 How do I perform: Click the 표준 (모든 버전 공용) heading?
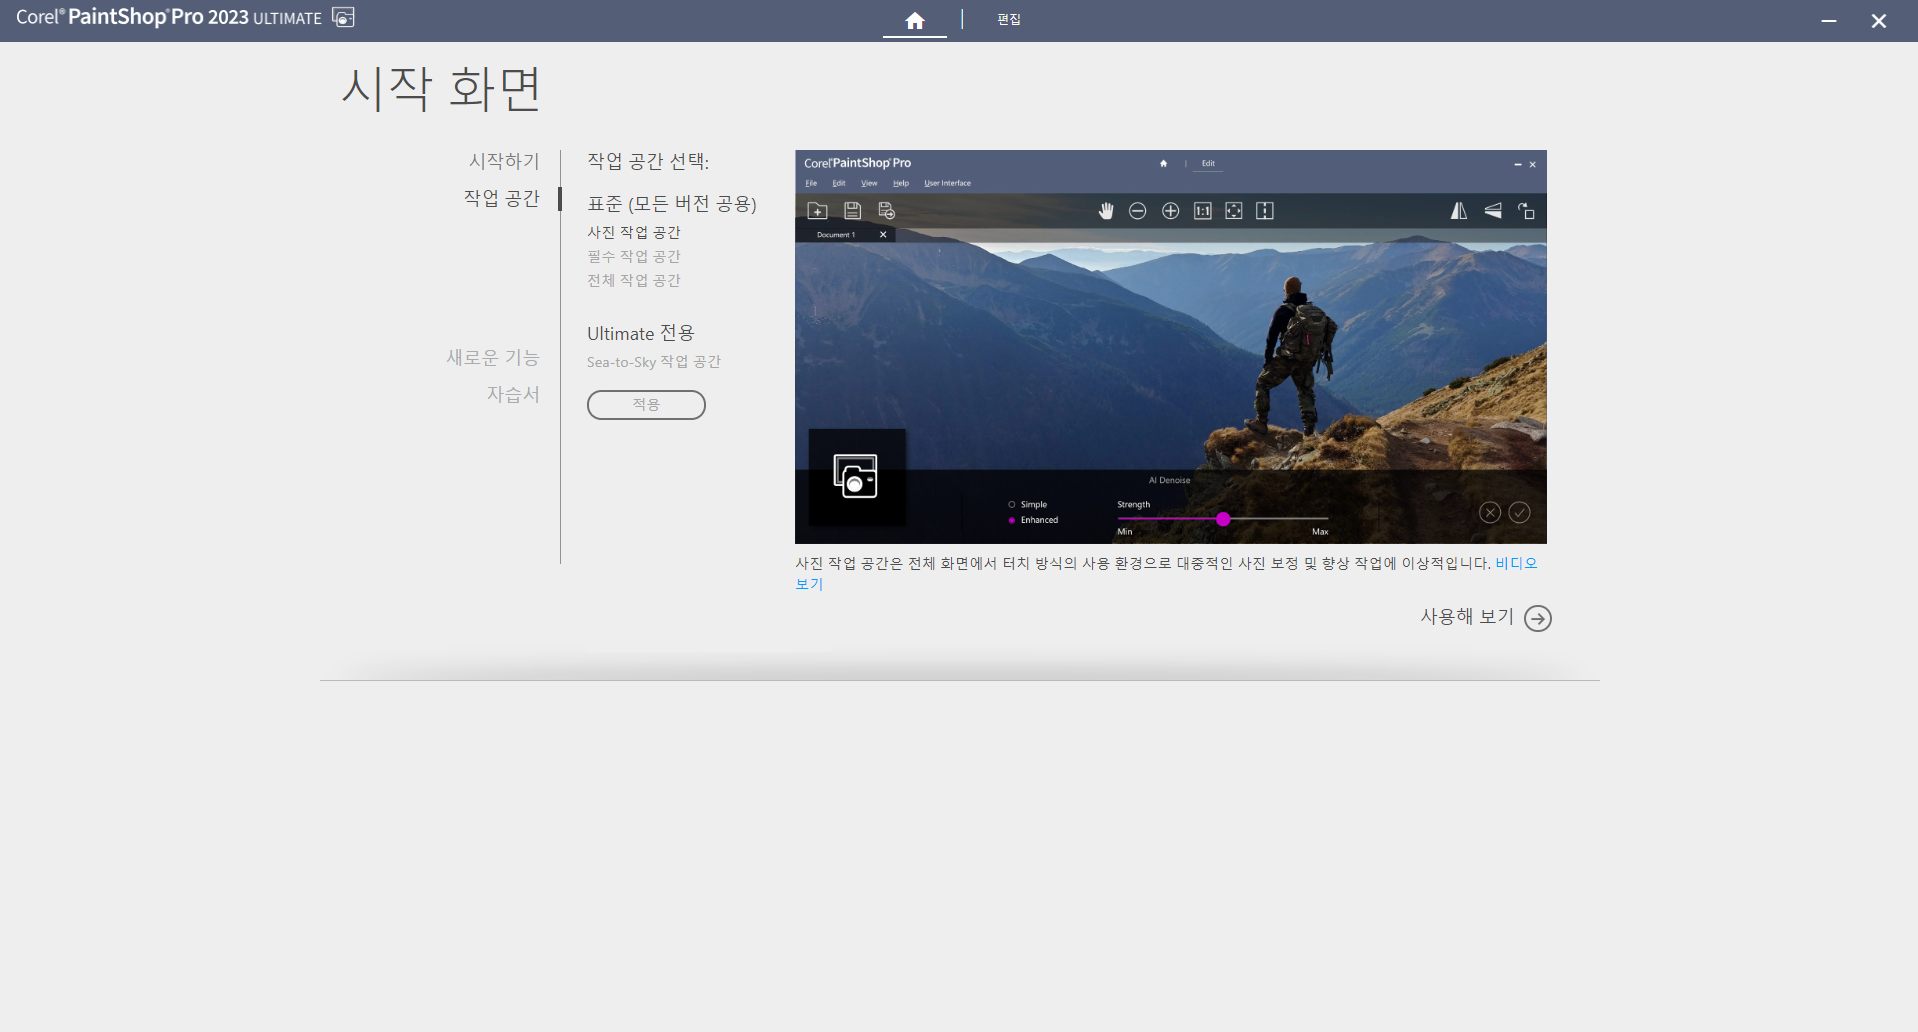point(671,203)
